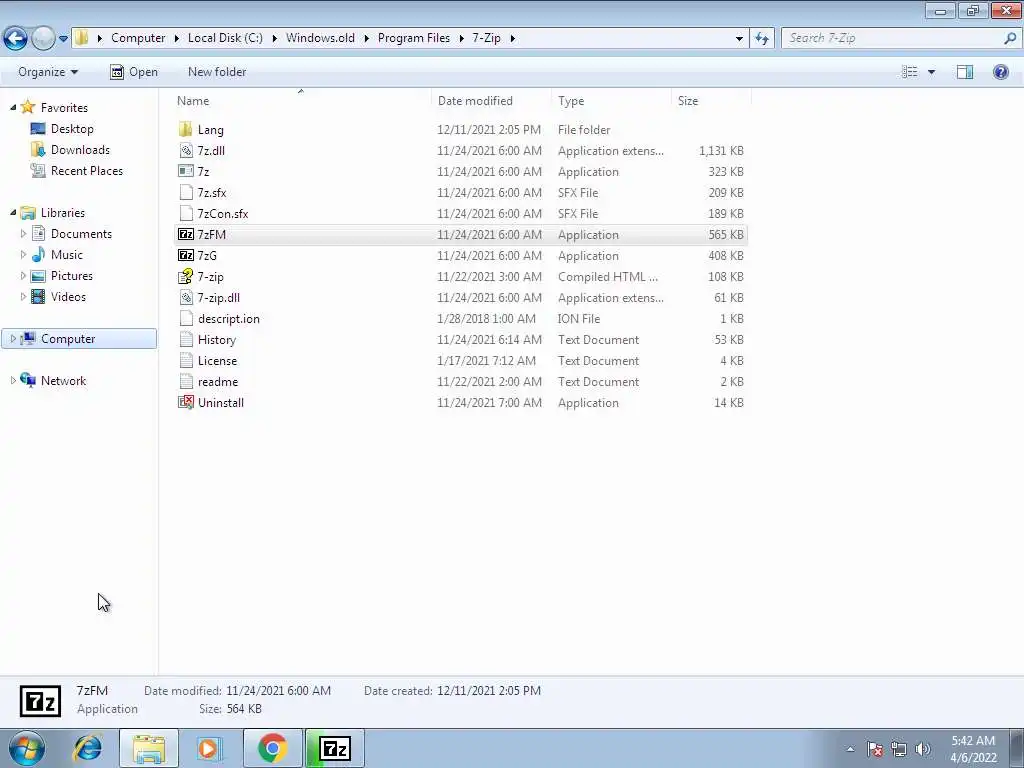Toggle the preview pane button
Screen dimensions: 1024x768
pos(965,72)
